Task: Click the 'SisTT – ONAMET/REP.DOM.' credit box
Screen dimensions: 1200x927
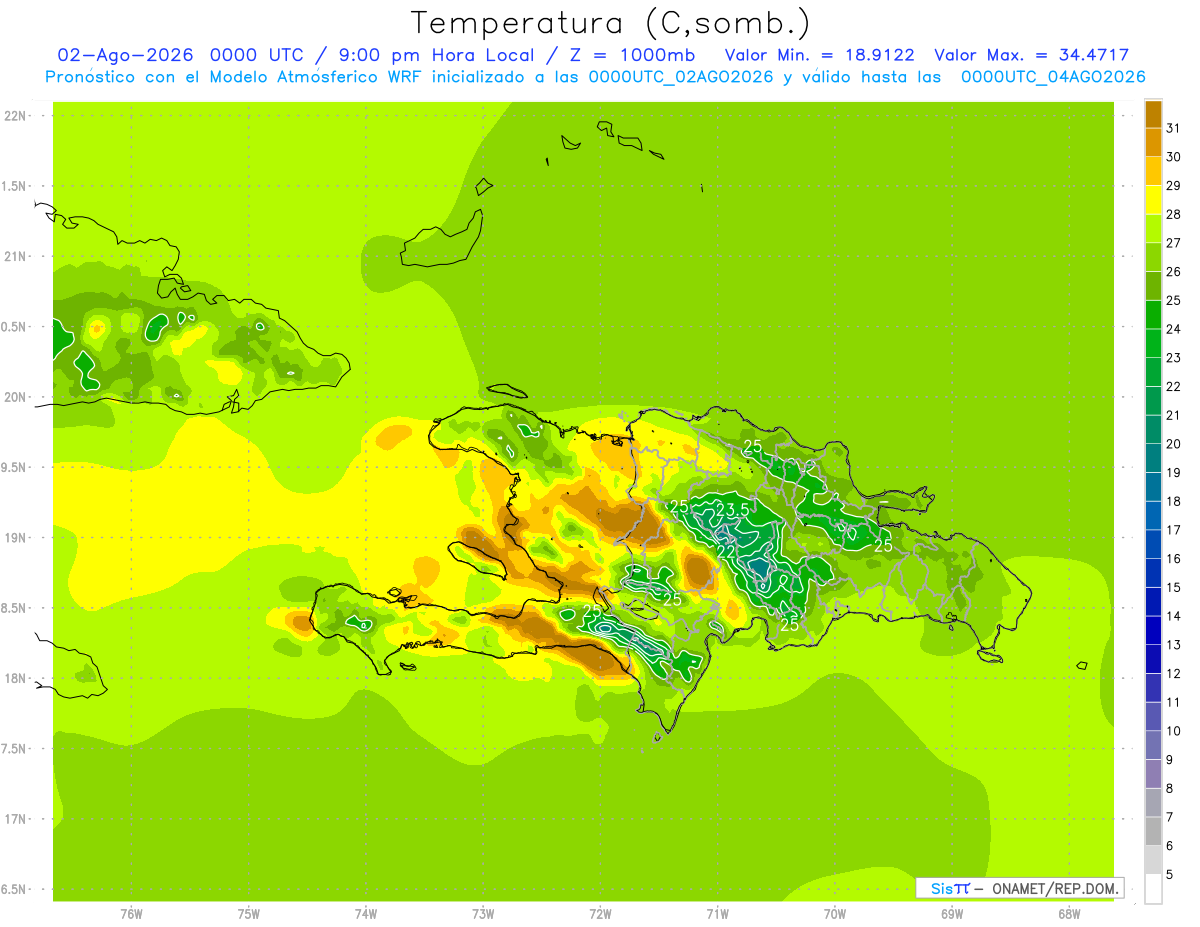Action: coord(1019,888)
